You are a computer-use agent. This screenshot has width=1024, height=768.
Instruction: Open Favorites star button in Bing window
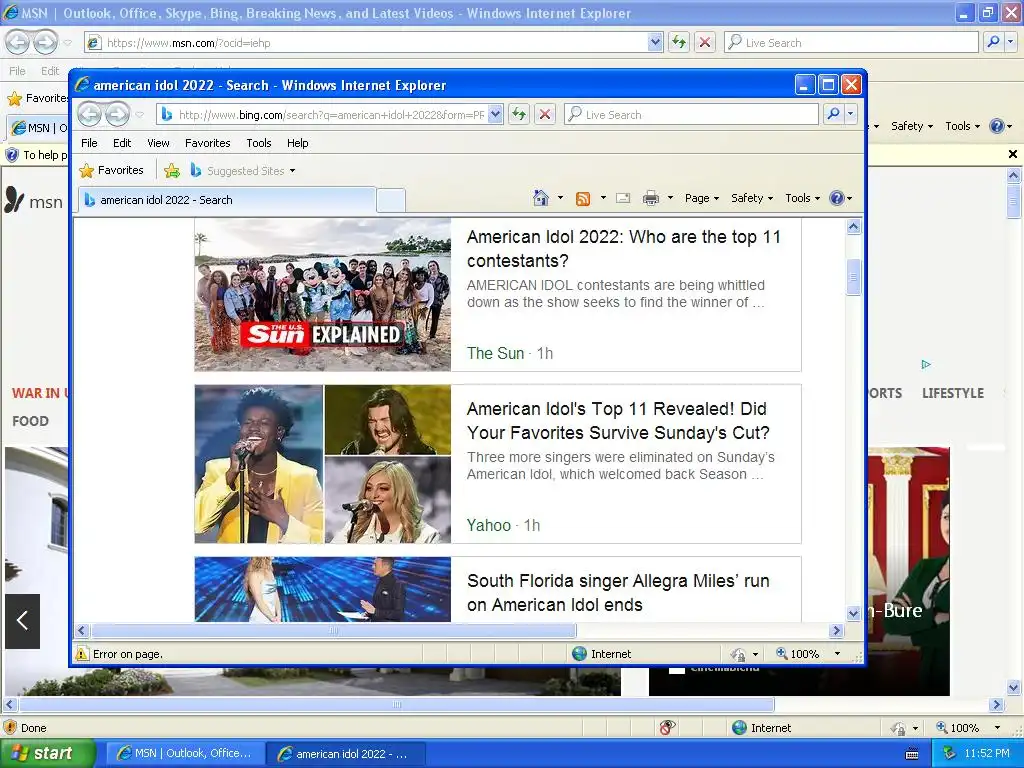coord(112,170)
